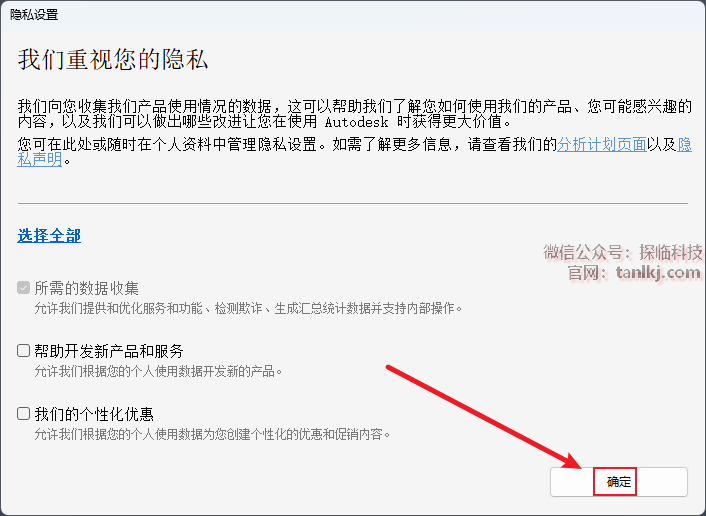The image size is (706, 516).
Task: Click description about 开发新的产品
Action: pyautogui.click(x=158, y=371)
